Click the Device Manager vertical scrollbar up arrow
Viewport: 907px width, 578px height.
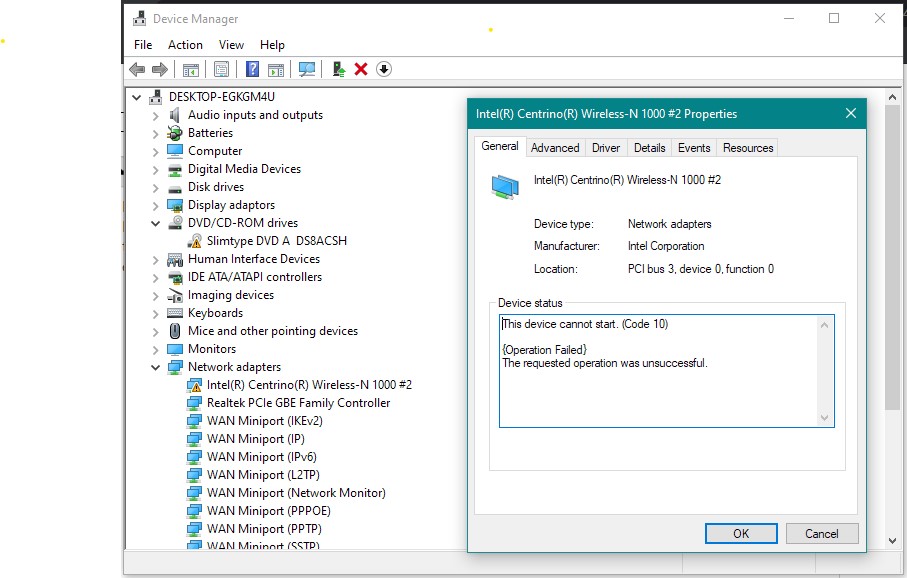892,97
